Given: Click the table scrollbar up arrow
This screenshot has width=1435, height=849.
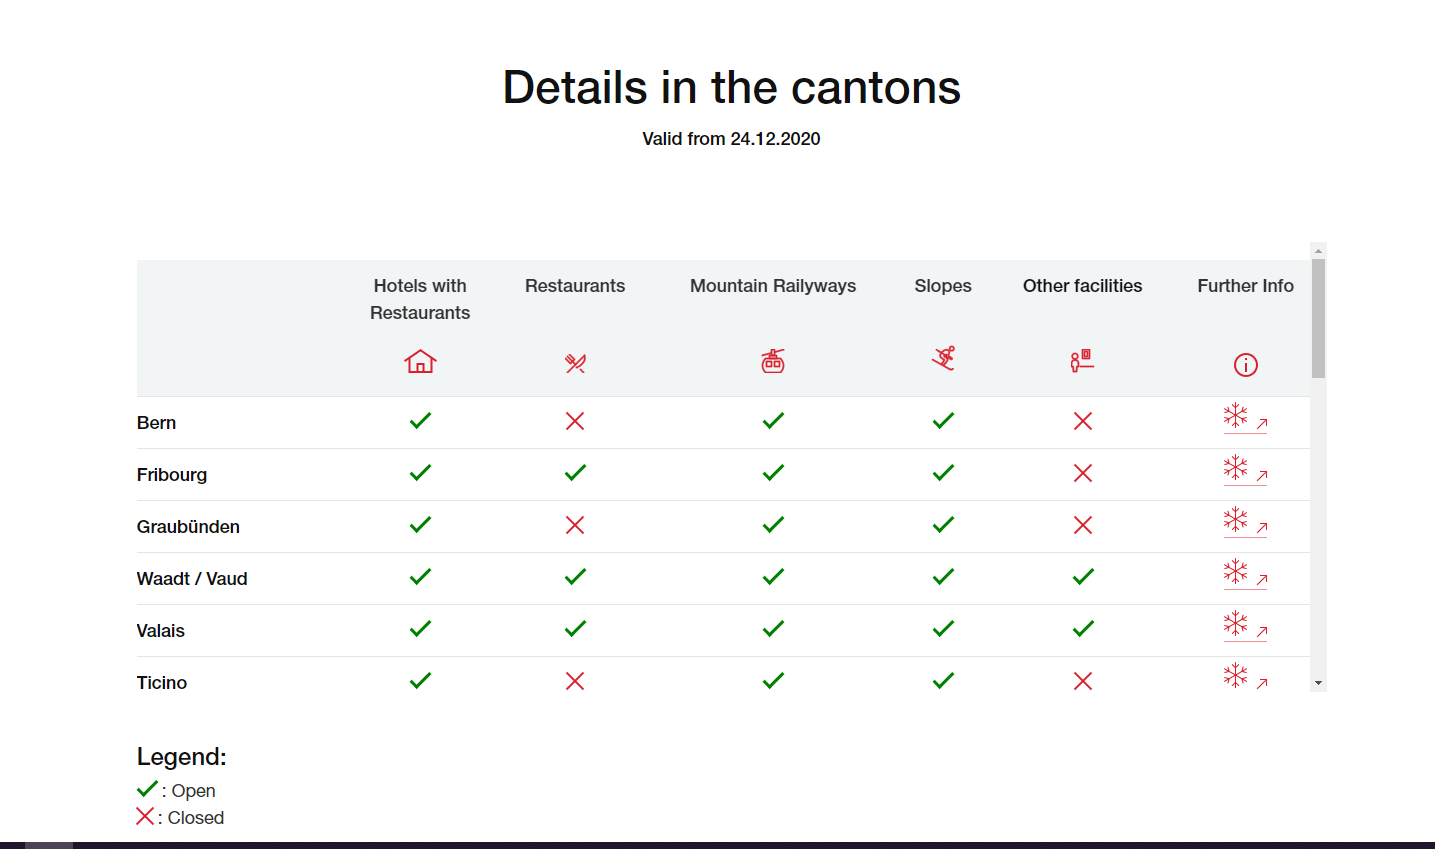Looking at the screenshot, I should 1318,251.
